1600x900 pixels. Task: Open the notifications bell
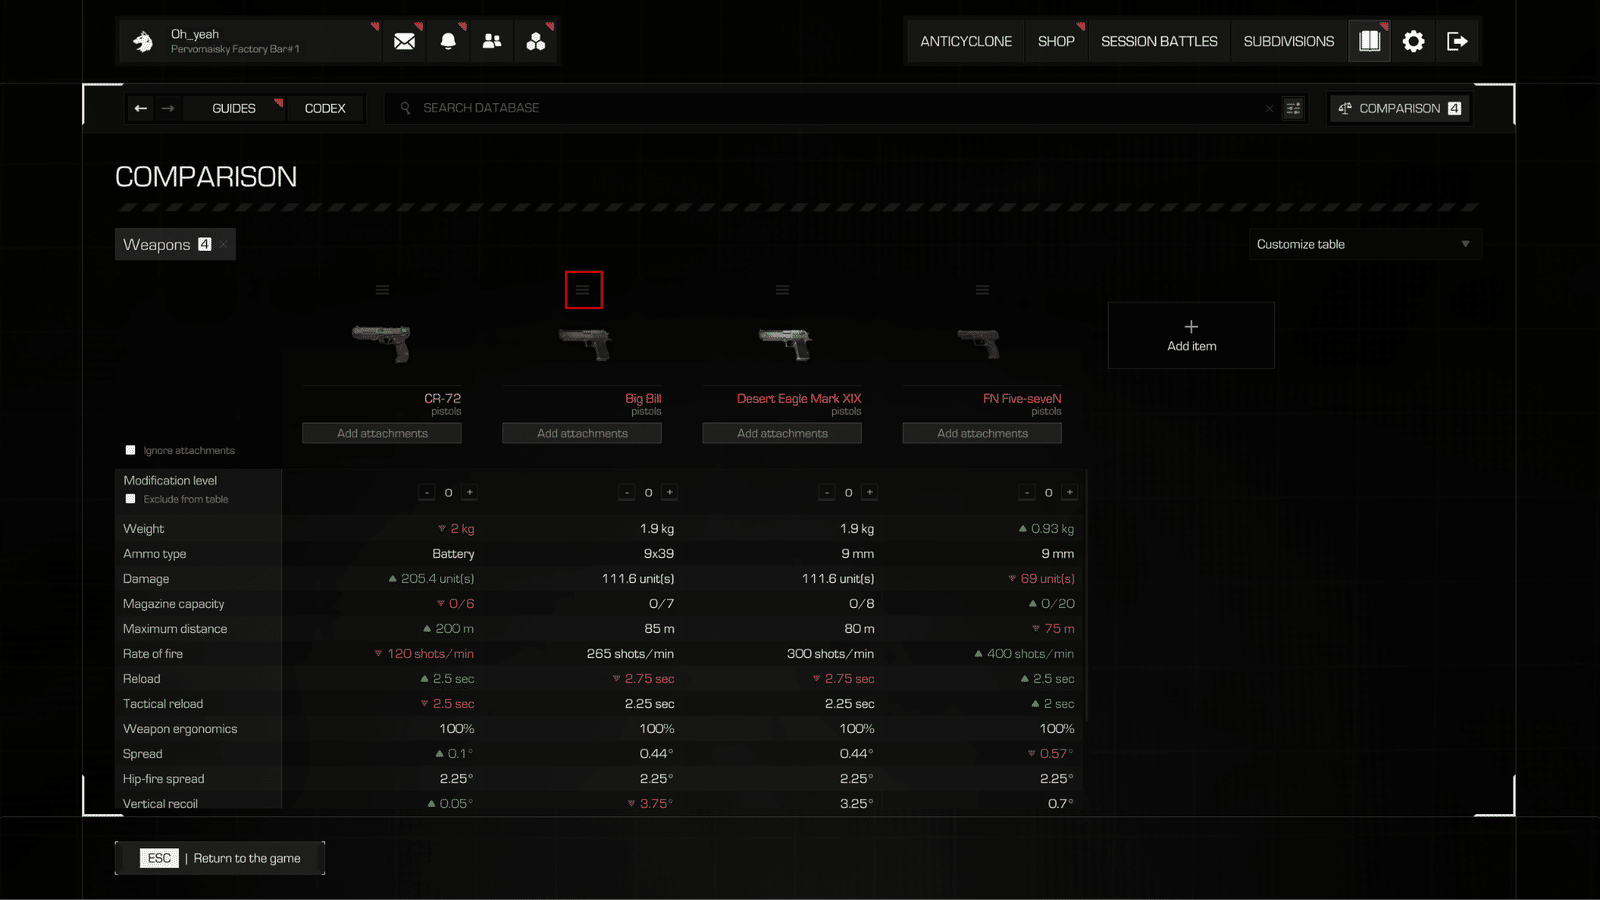tap(448, 41)
